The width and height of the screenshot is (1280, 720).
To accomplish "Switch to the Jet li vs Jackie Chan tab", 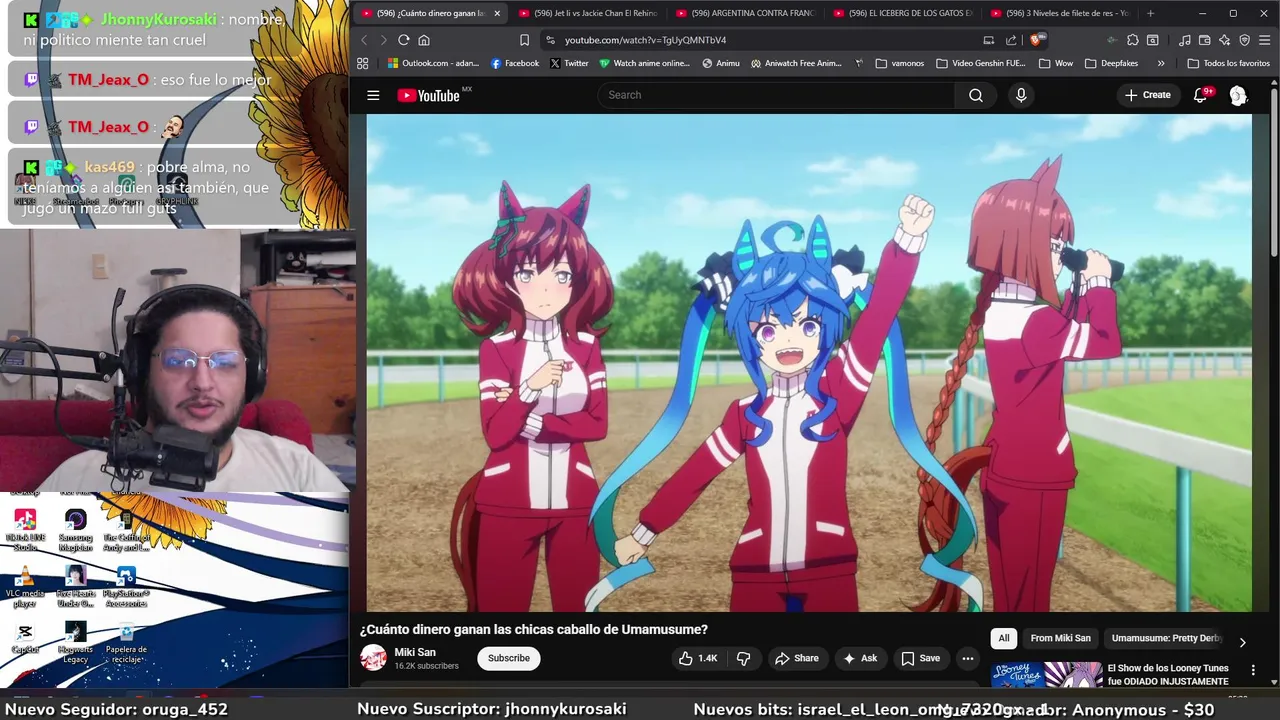I will click(x=588, y=13).
